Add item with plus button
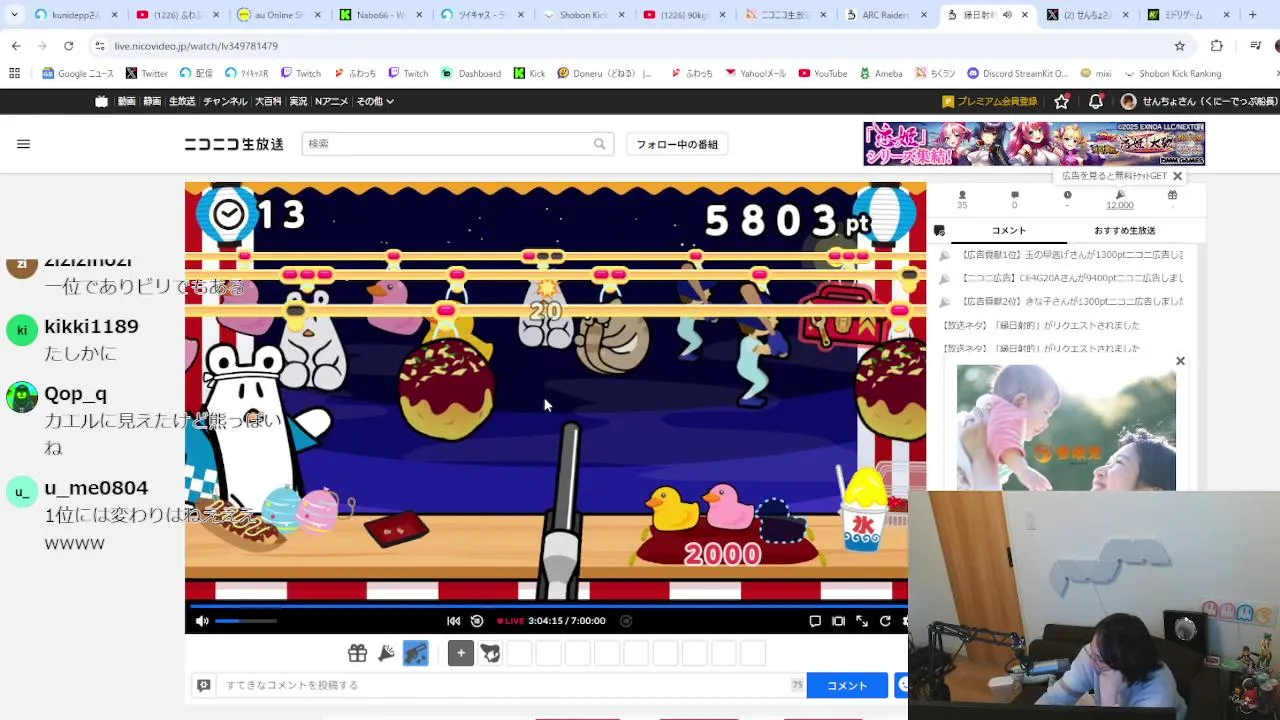This screenshot has height=720, width=1280. [x=461, y=654]
